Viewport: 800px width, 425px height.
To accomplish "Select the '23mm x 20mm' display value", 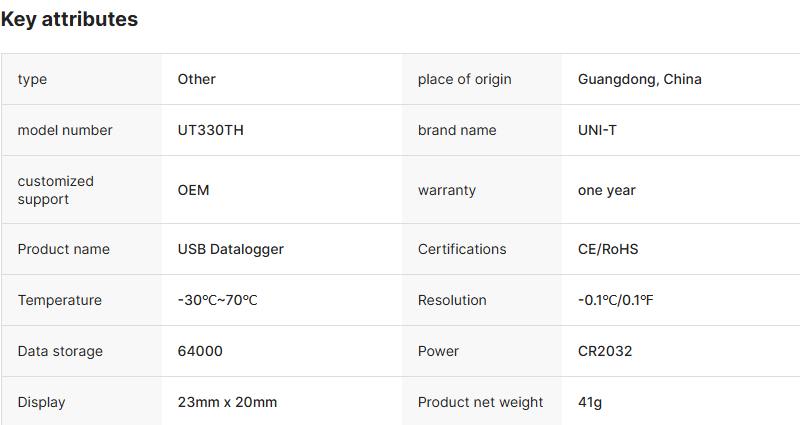I will (227, 402).
